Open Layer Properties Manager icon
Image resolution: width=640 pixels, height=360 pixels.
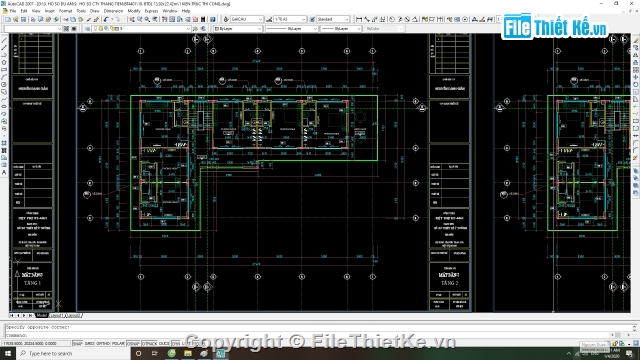tap(88, 29)
